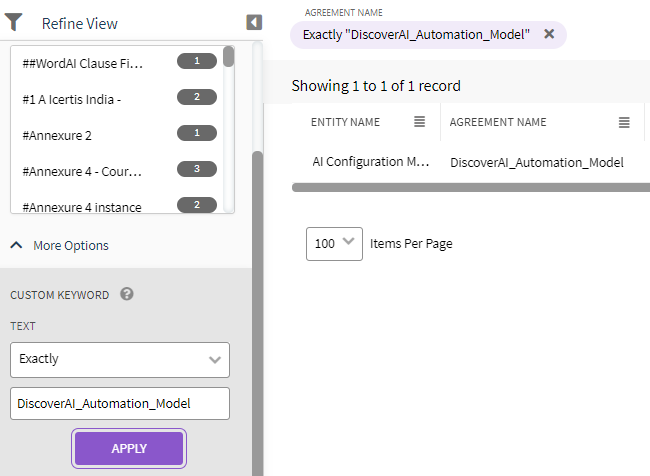Select ##WordAI Clause filter item
650x476 pixels.
83,63
